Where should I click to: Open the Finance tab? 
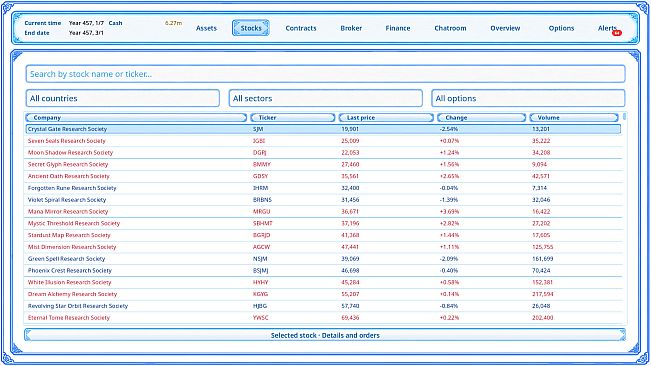point(397,28)
